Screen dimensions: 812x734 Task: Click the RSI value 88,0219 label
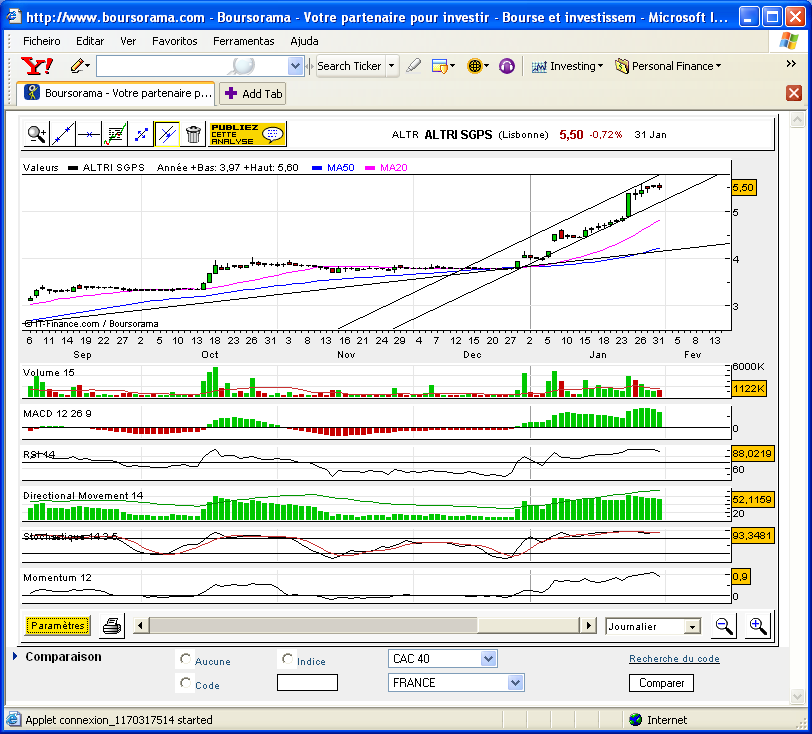[x=752, y=454]
